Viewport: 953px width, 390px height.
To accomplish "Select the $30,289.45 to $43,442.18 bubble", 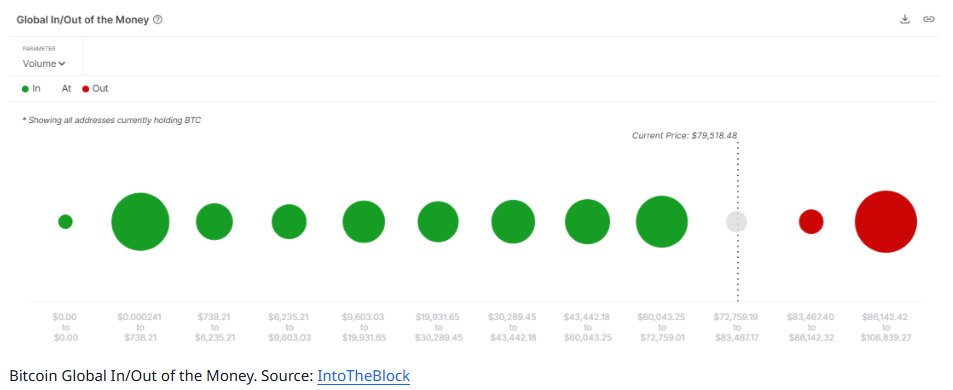I will [514, 222].
